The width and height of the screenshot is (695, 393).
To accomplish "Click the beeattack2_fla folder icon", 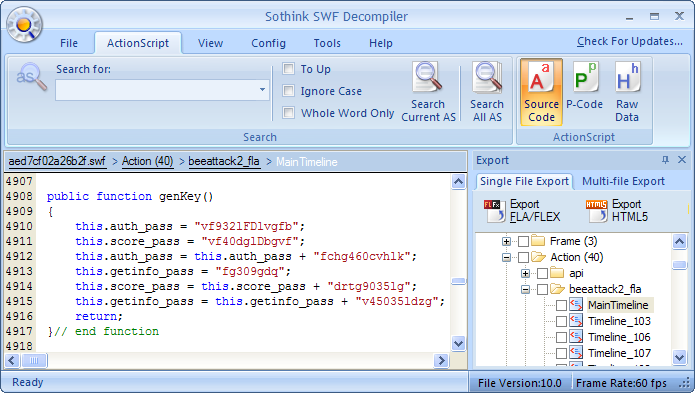I will [557, 289].
